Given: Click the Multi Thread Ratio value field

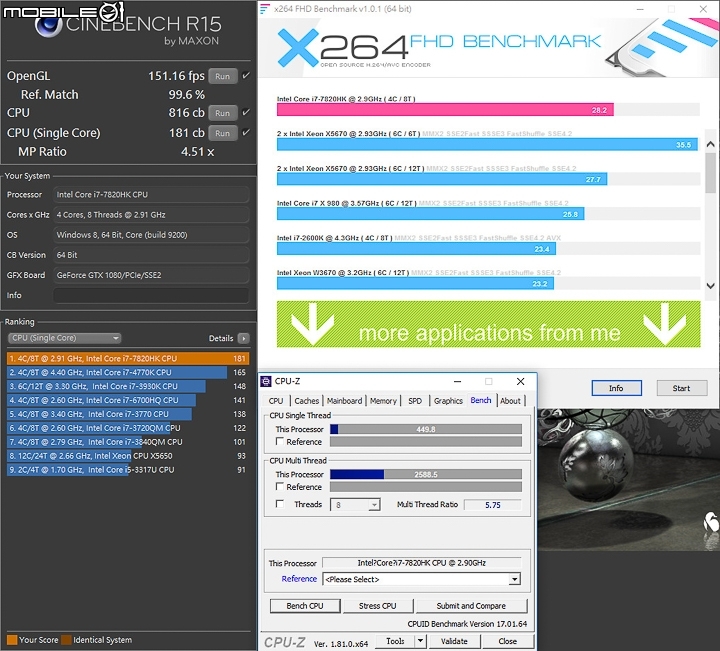Looking at the screenshot, I should [x=493, y=505].
